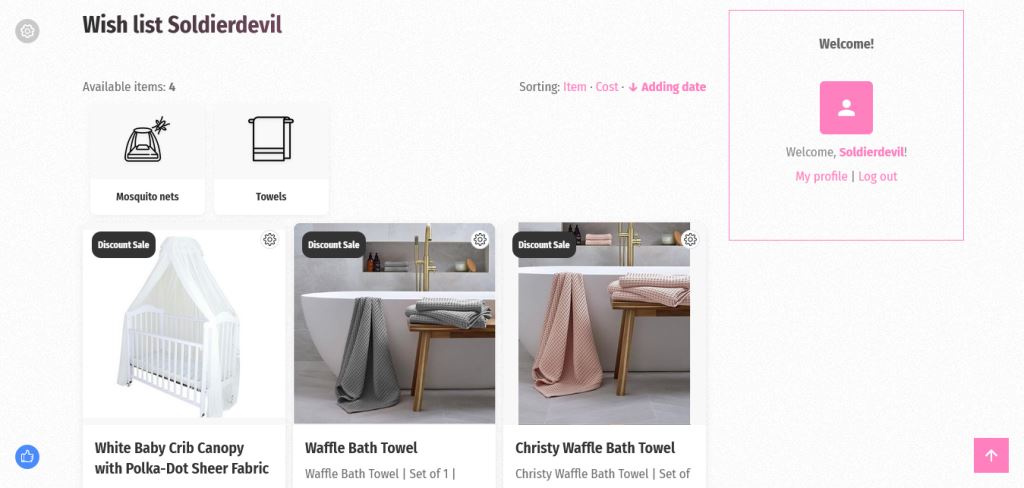
Task: Filter by Towels category label
Action: (271, 197)
